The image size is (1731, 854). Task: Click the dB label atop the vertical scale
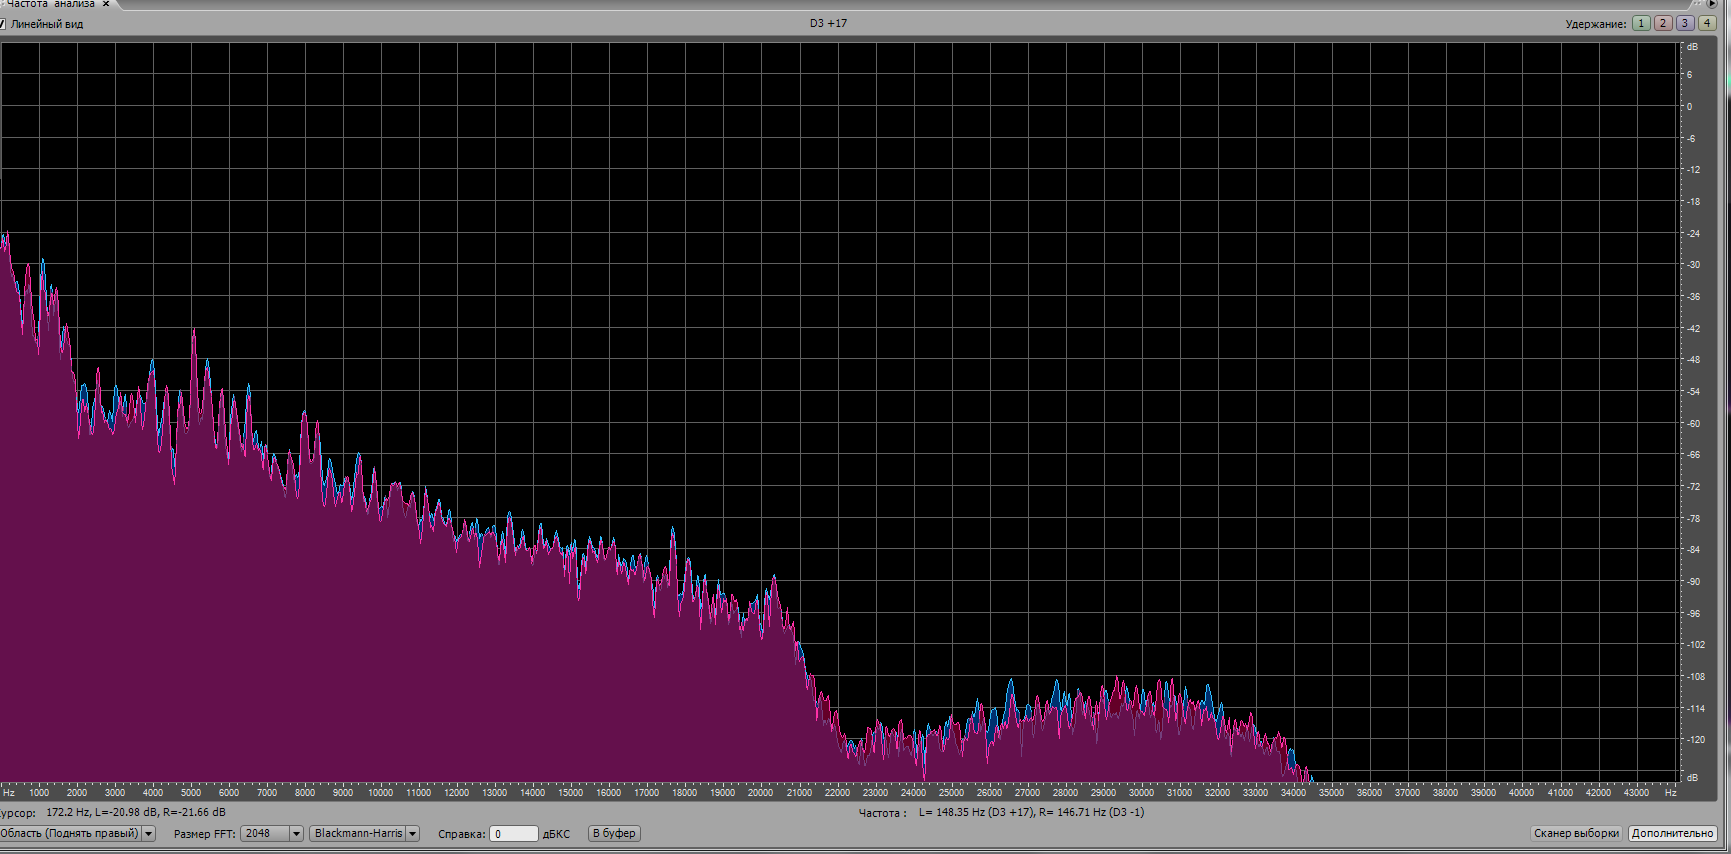(x=1692, y=47)
